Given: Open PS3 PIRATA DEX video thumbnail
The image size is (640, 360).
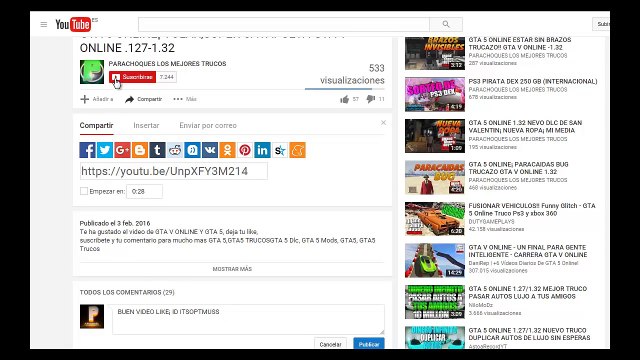Looking at the screenshot, I should coord(435,94).
